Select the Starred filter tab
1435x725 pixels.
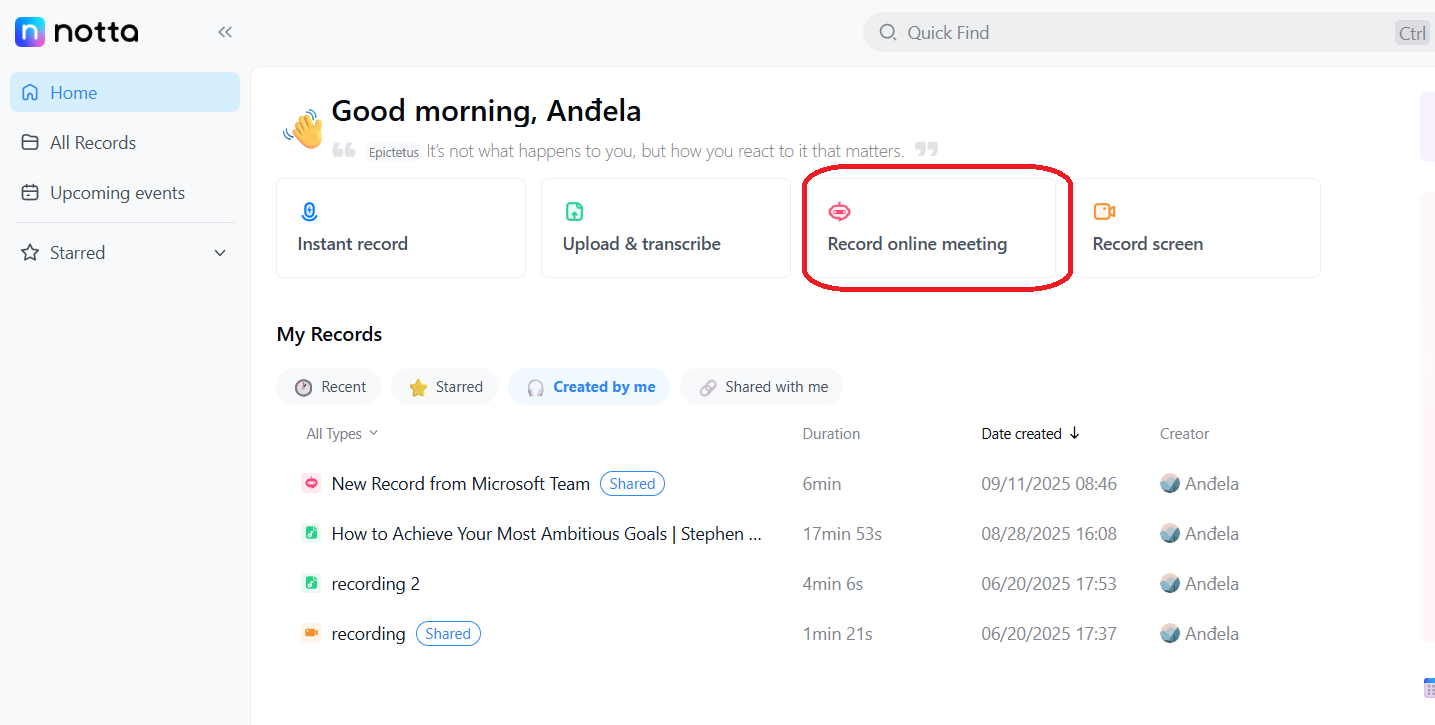point(445,387)
